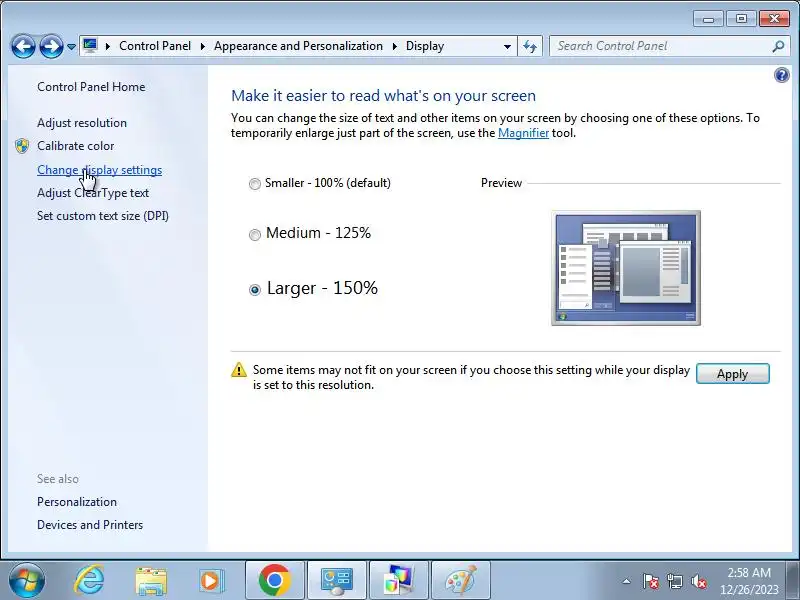
Task: Click the Apply button
Action: click(x=733, y=373)
